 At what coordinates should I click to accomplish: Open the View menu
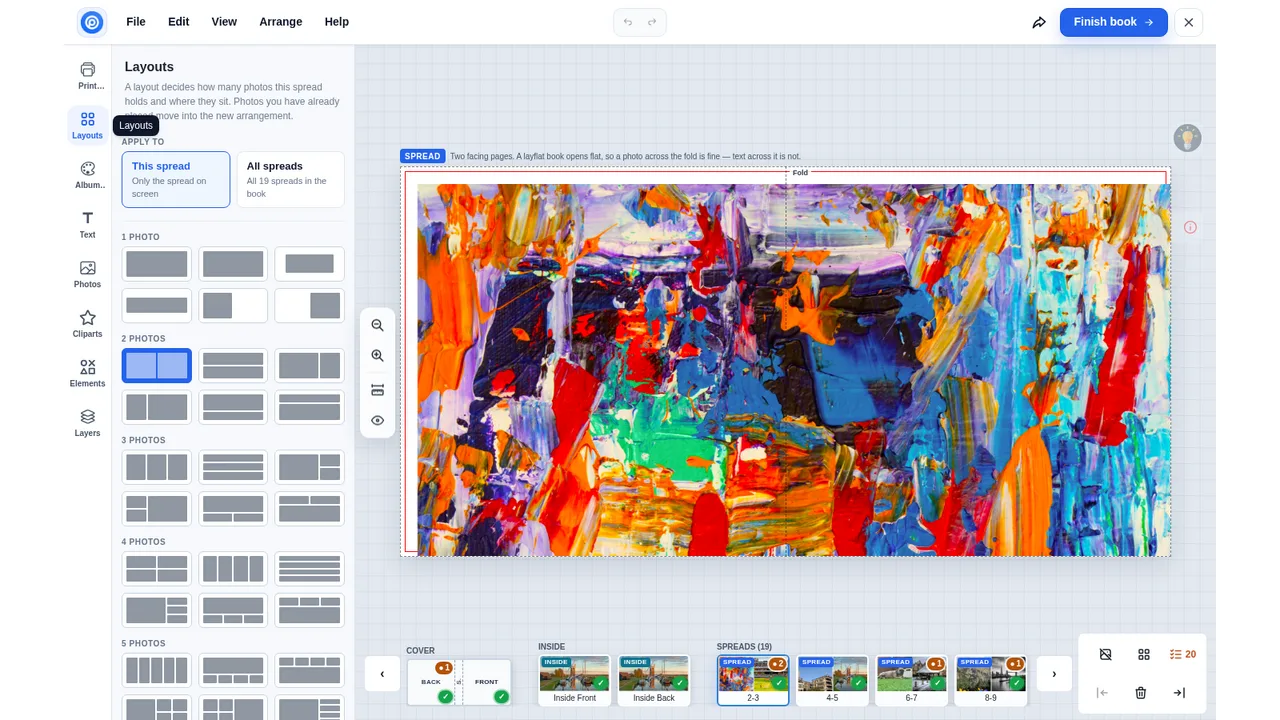tap(224, 22)
